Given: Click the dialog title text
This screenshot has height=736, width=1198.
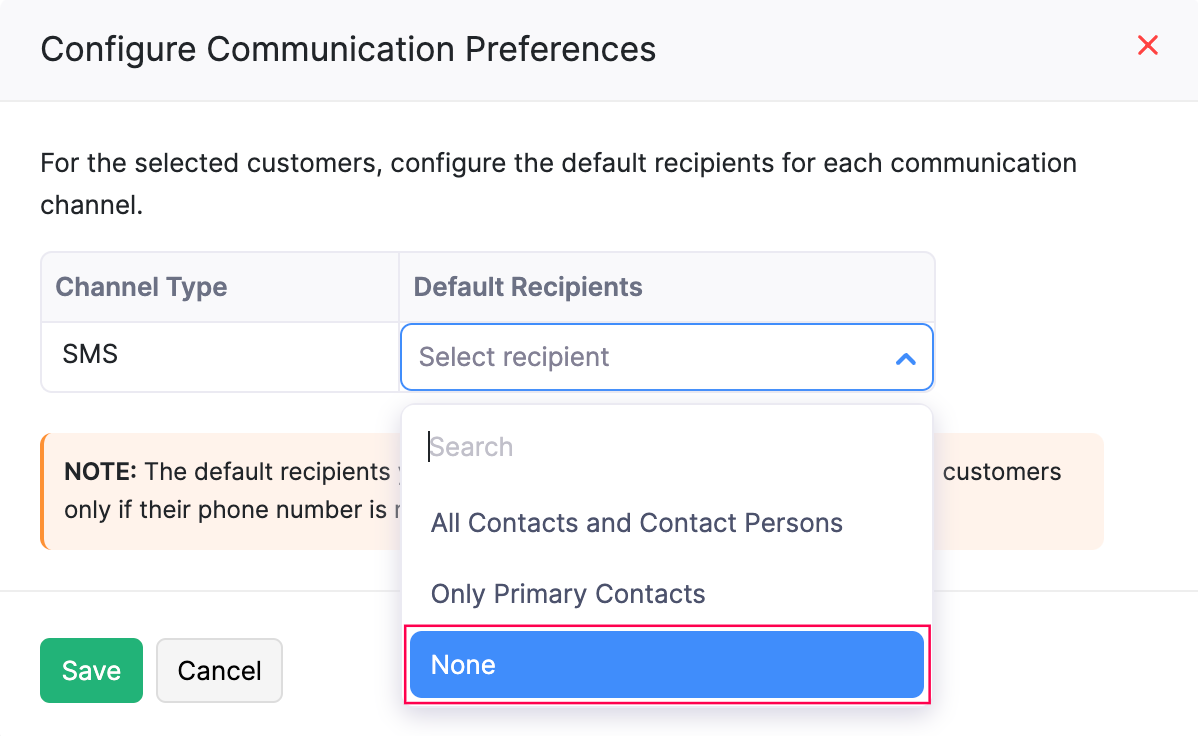Looking at the screenshot, I should point(348,49).
